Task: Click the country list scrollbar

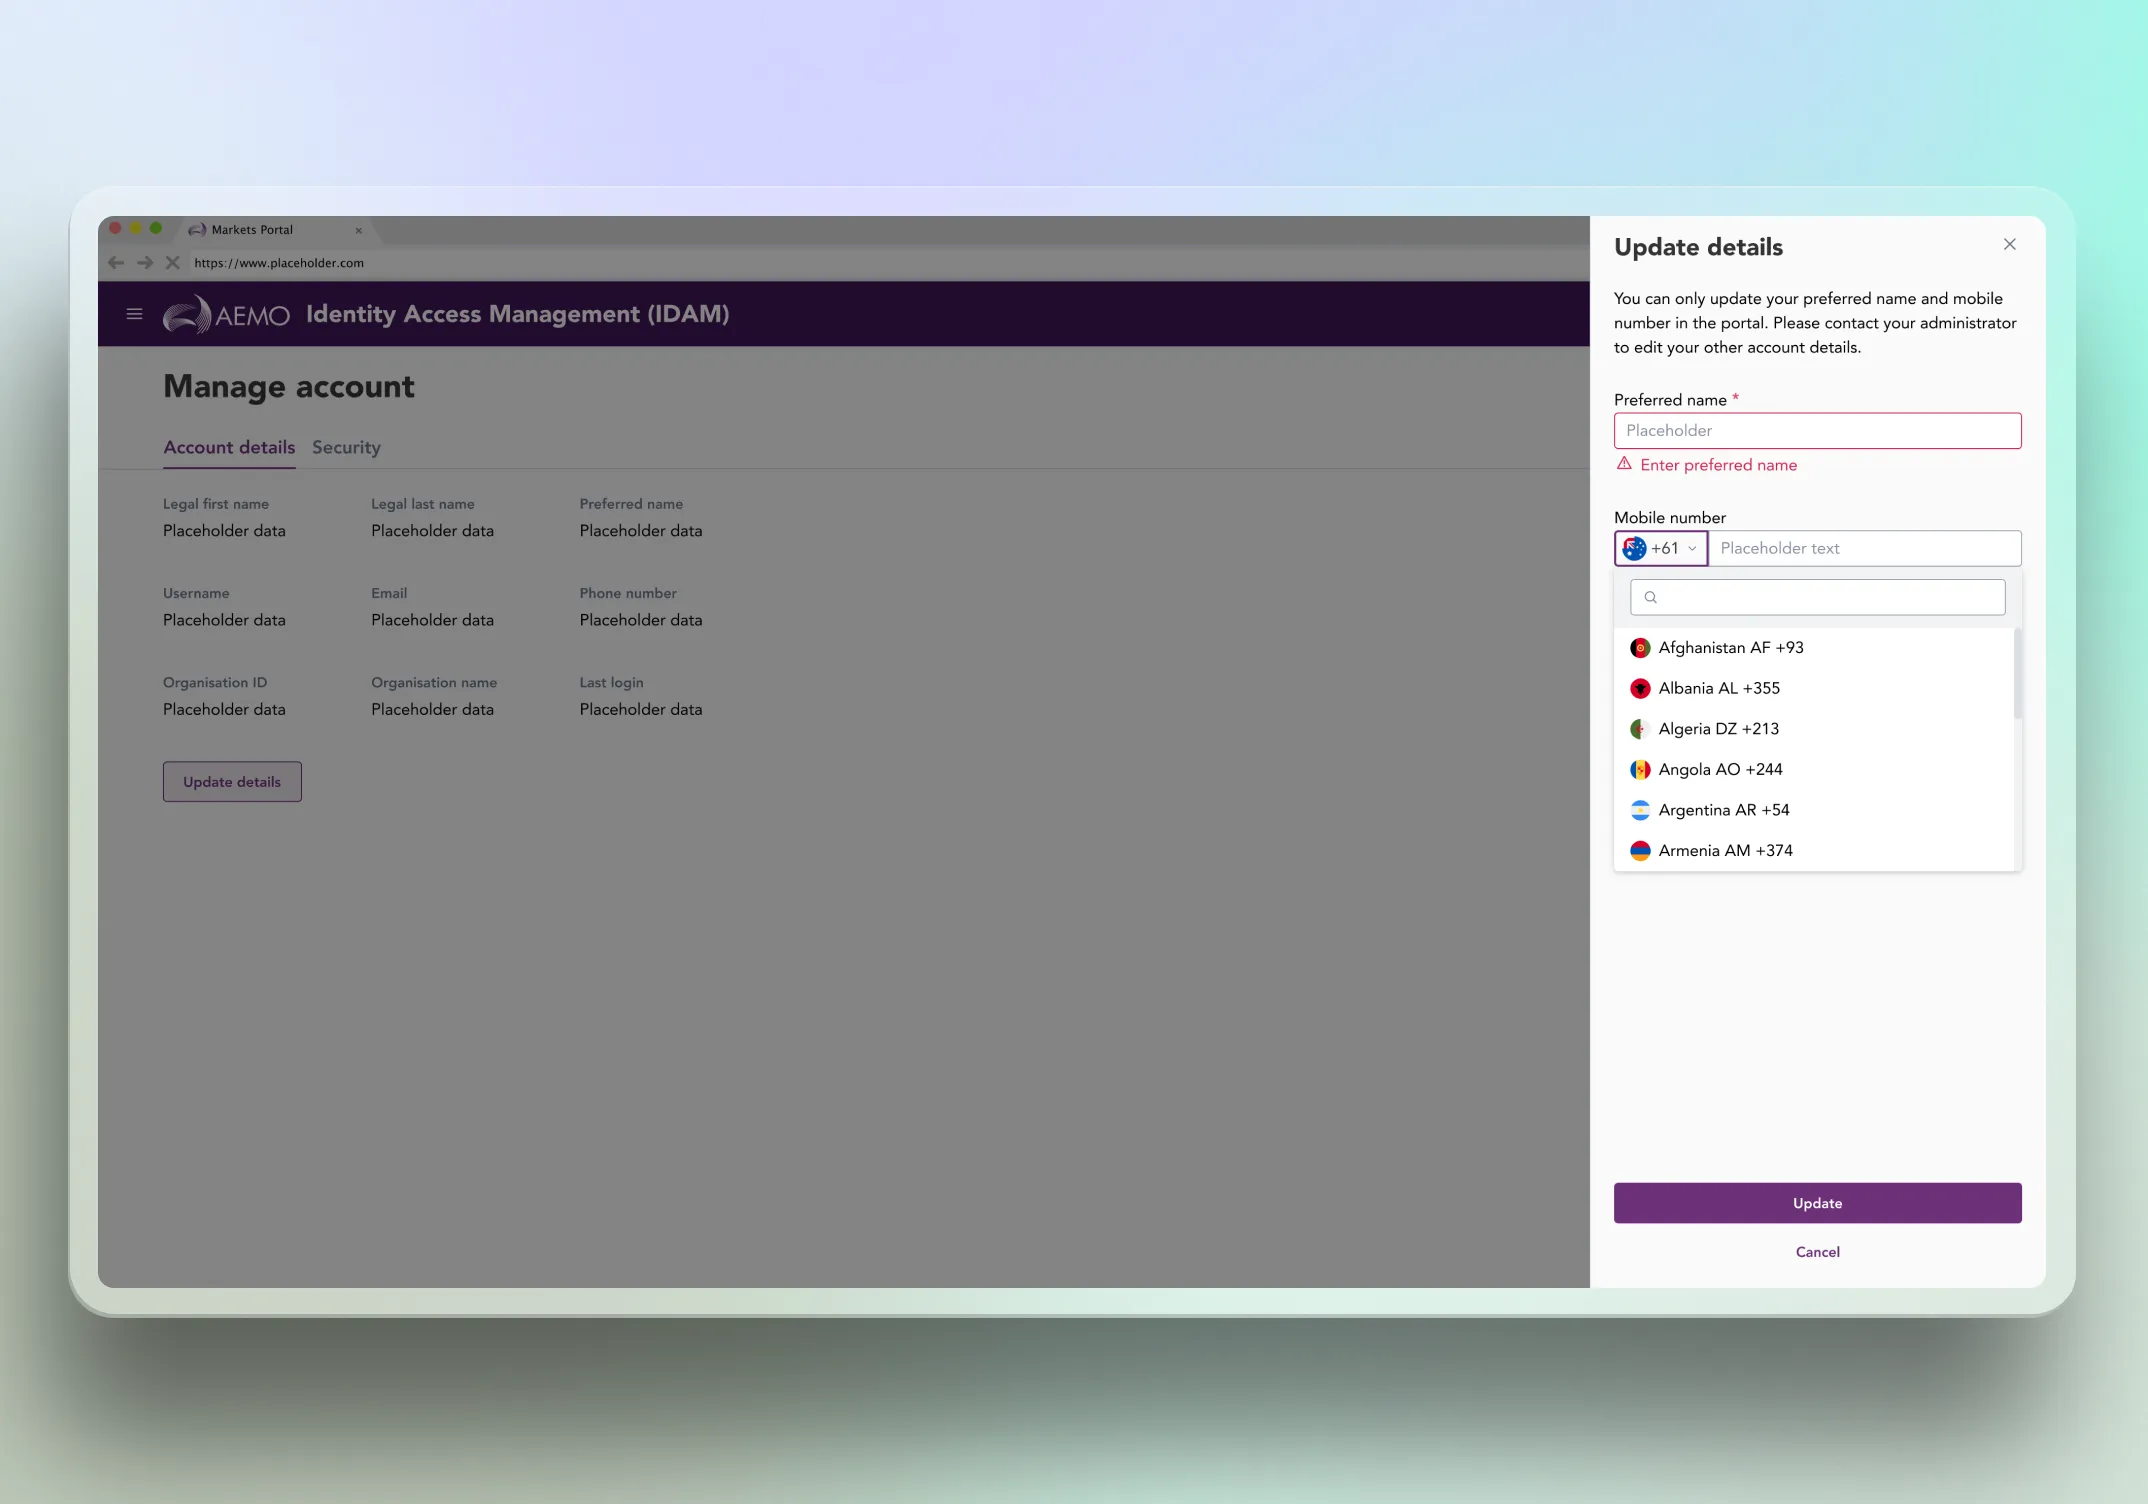Action: pyautogui.click(x=2017, y=673)
